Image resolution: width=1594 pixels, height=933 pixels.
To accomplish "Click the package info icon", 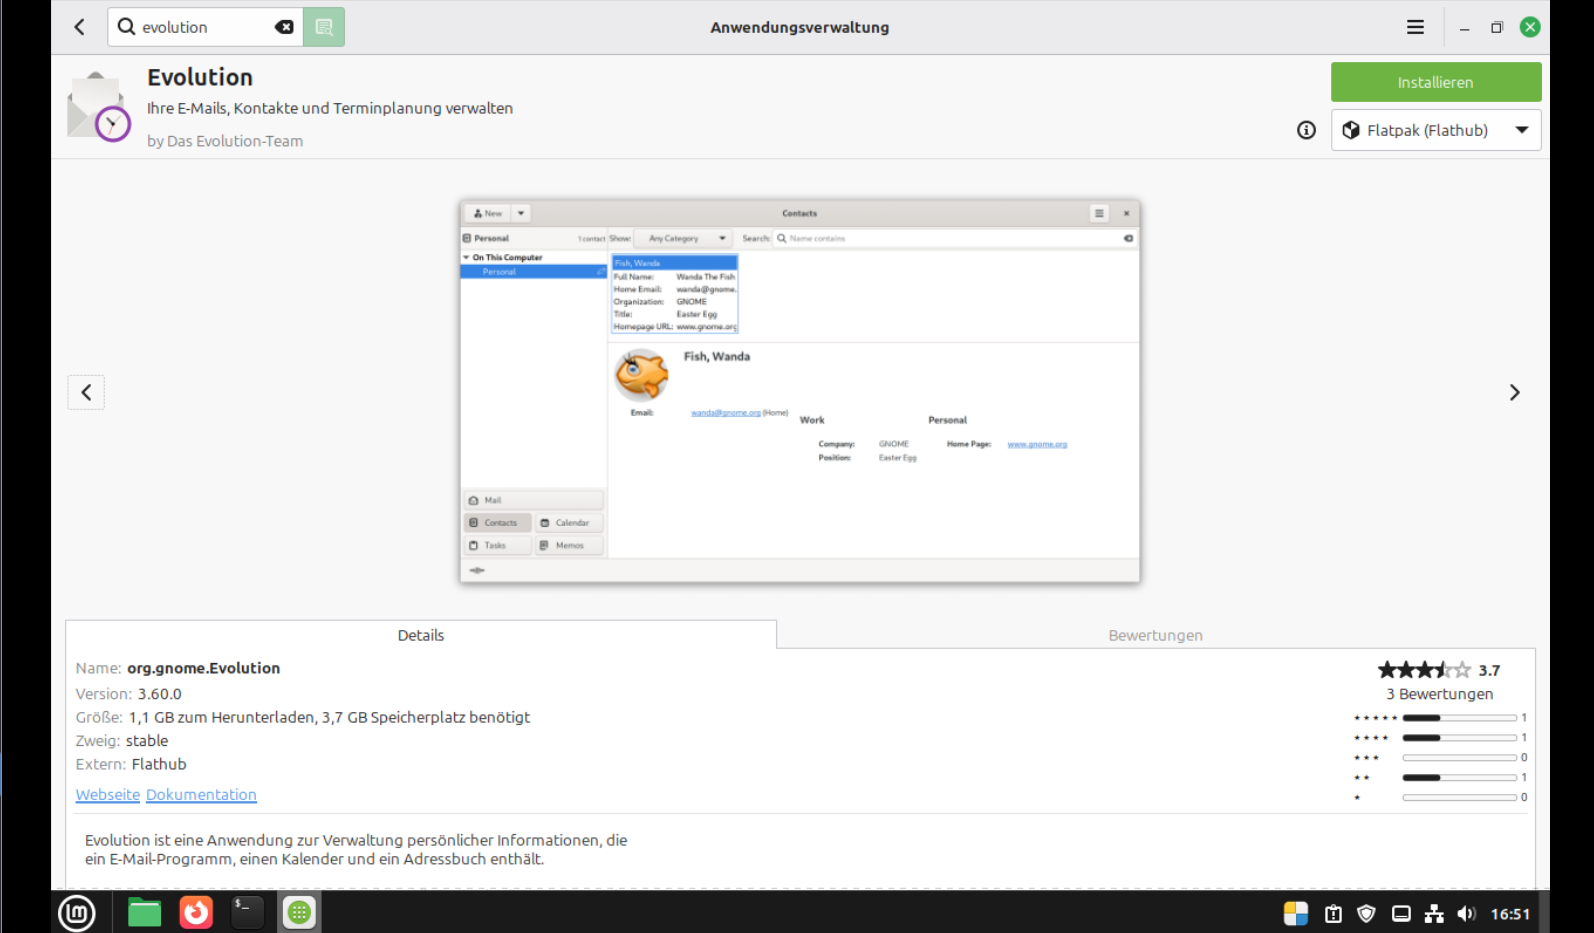I will (x=1306, y=130).
